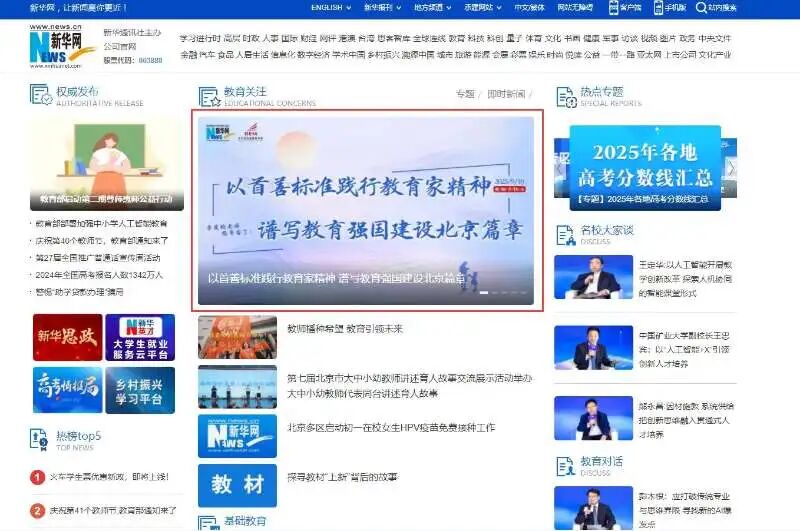This screenshot has width=800, height=531.
Task: Open article 教师播种希望 教育引领未来
Action: pyautogui.click(x=345, y=329)
